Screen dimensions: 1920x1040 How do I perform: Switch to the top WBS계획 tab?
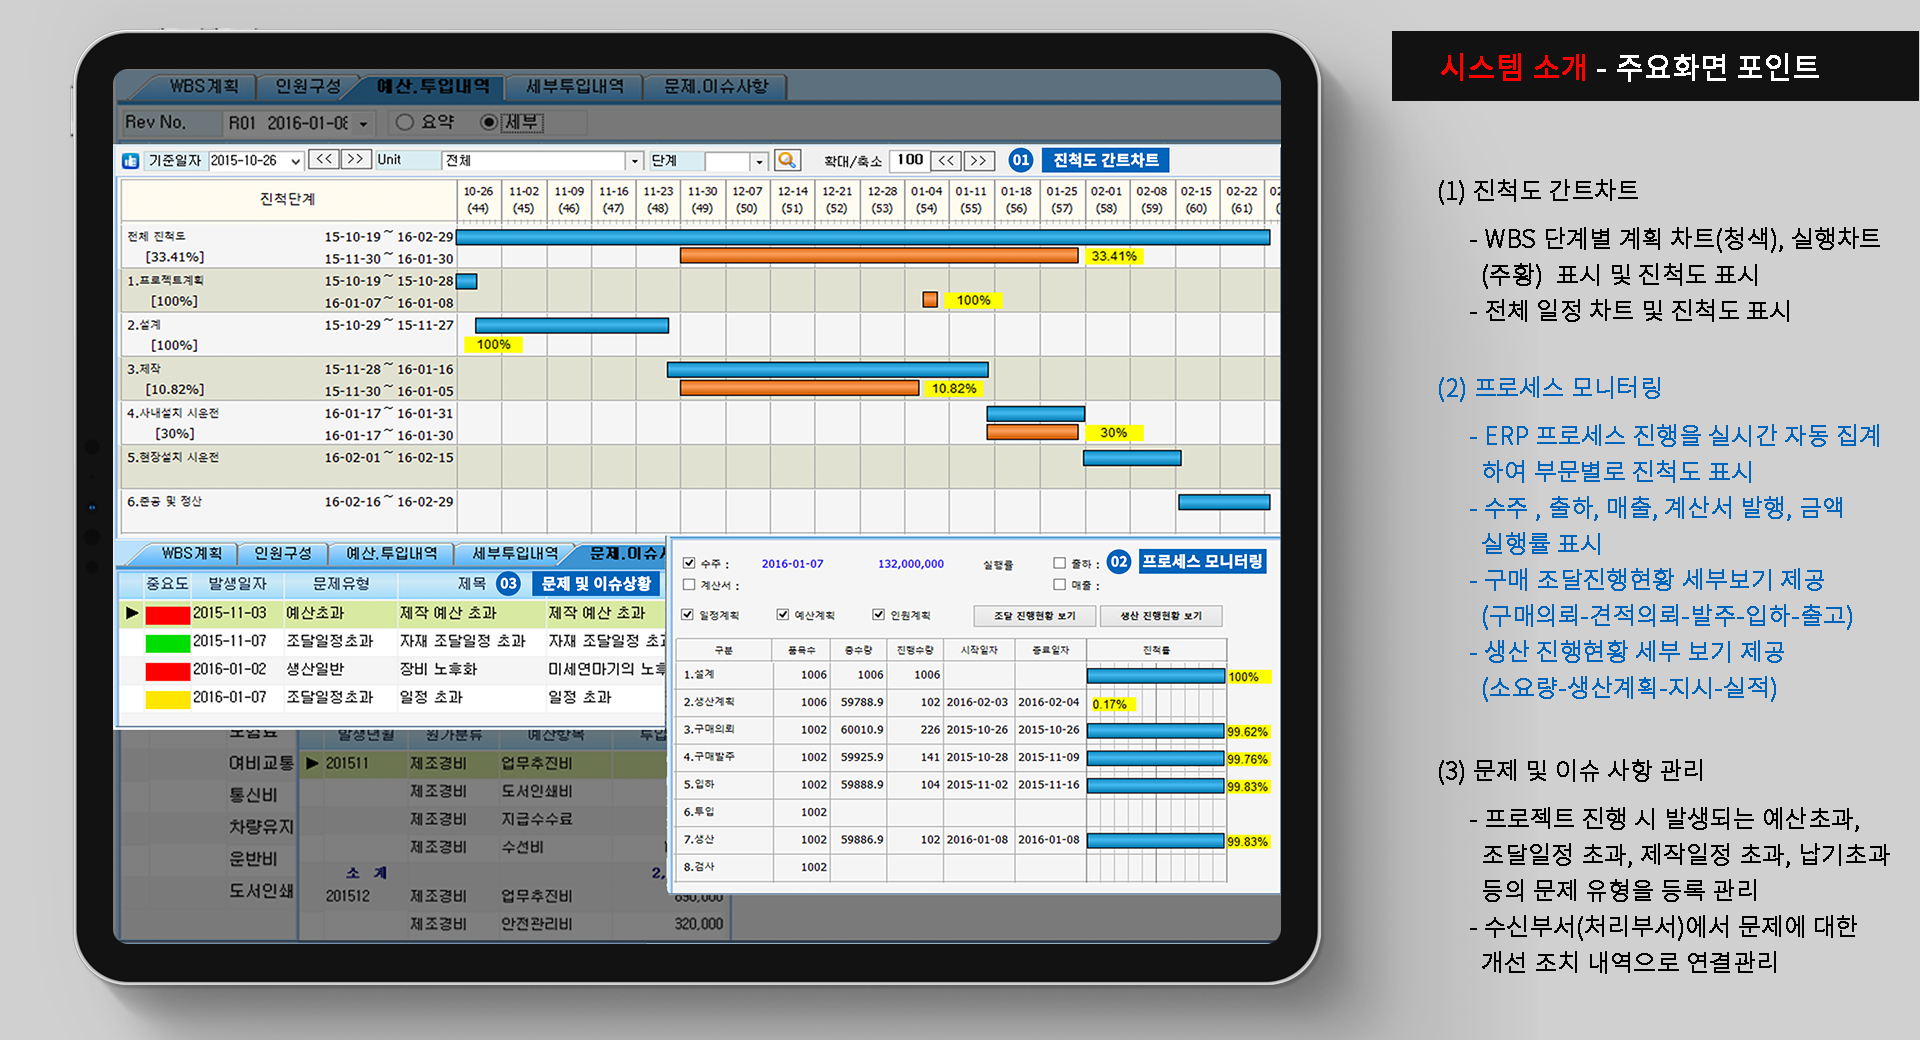click(203, 87)
